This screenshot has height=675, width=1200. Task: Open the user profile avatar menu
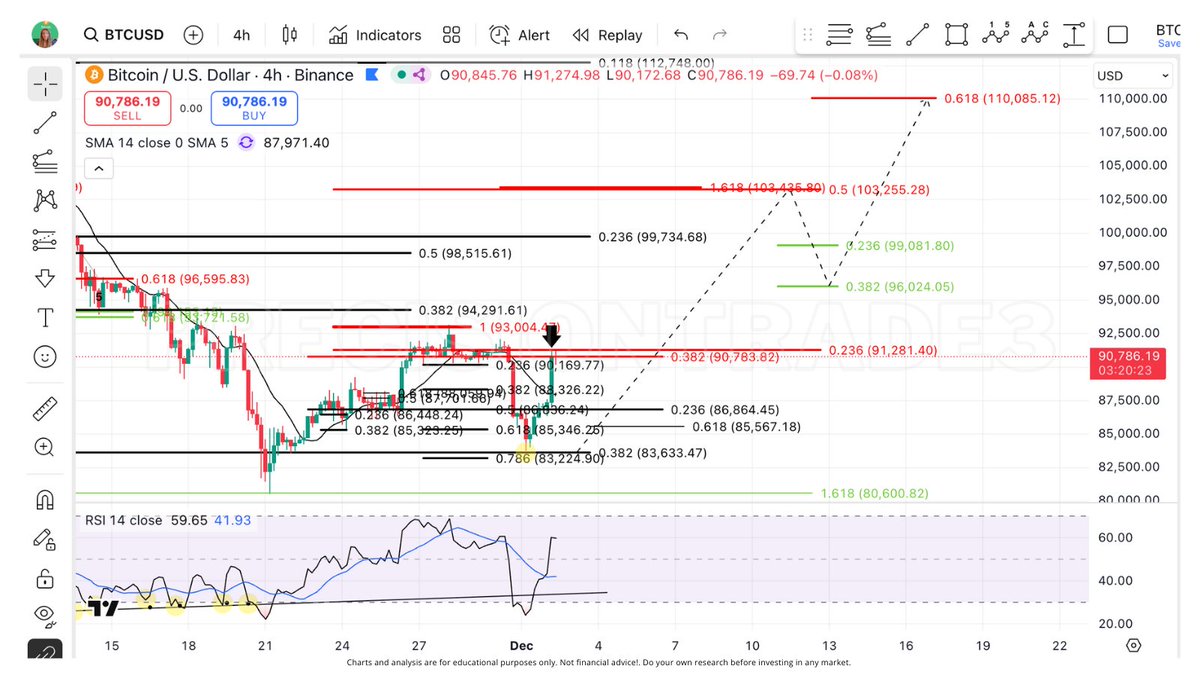click(45, 34)
